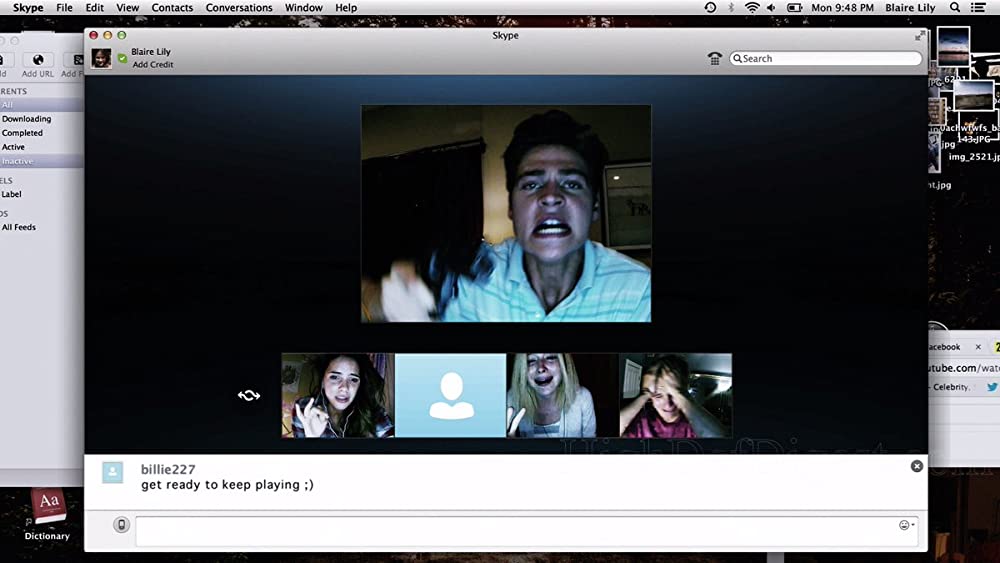Click the green online status indicator
This screenshot has height=563, width=1000.
(x=122, y=59)
